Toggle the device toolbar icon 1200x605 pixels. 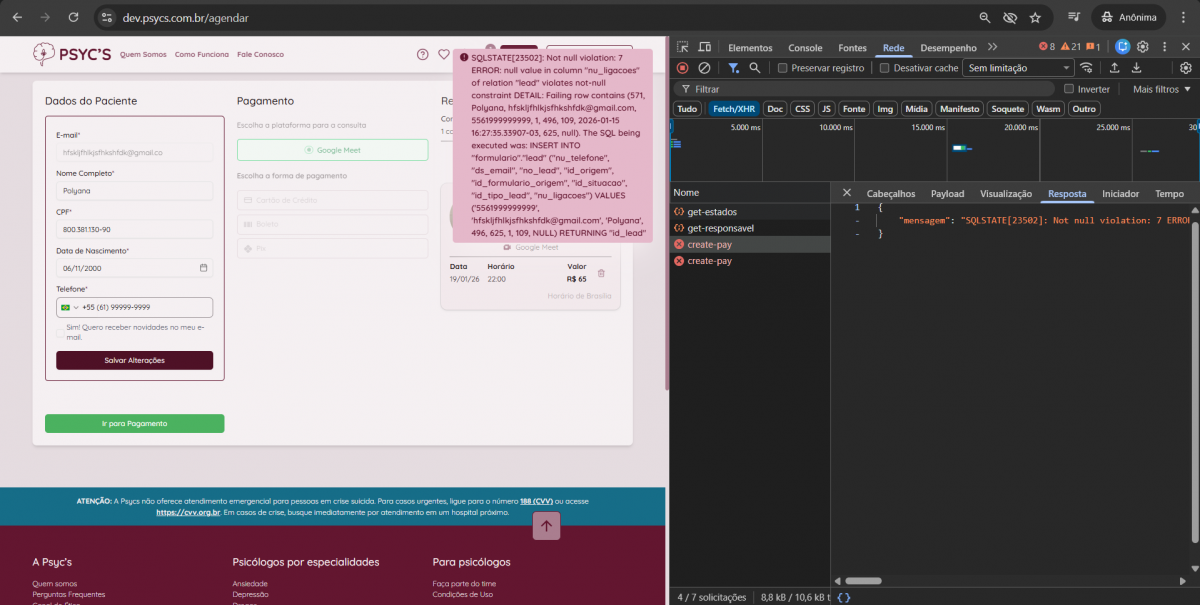(705, 47)
